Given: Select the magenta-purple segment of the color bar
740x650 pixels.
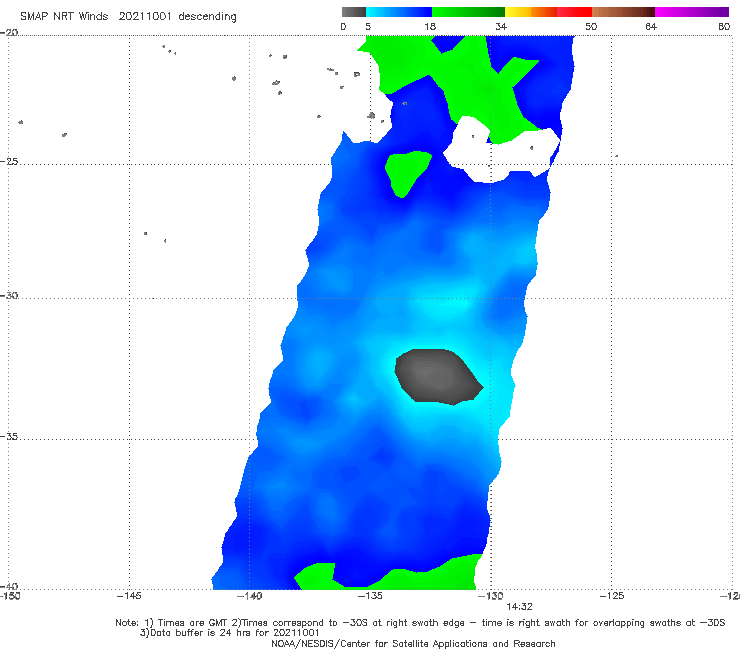Looking at the screenshot, I should (x=692, y=12).
